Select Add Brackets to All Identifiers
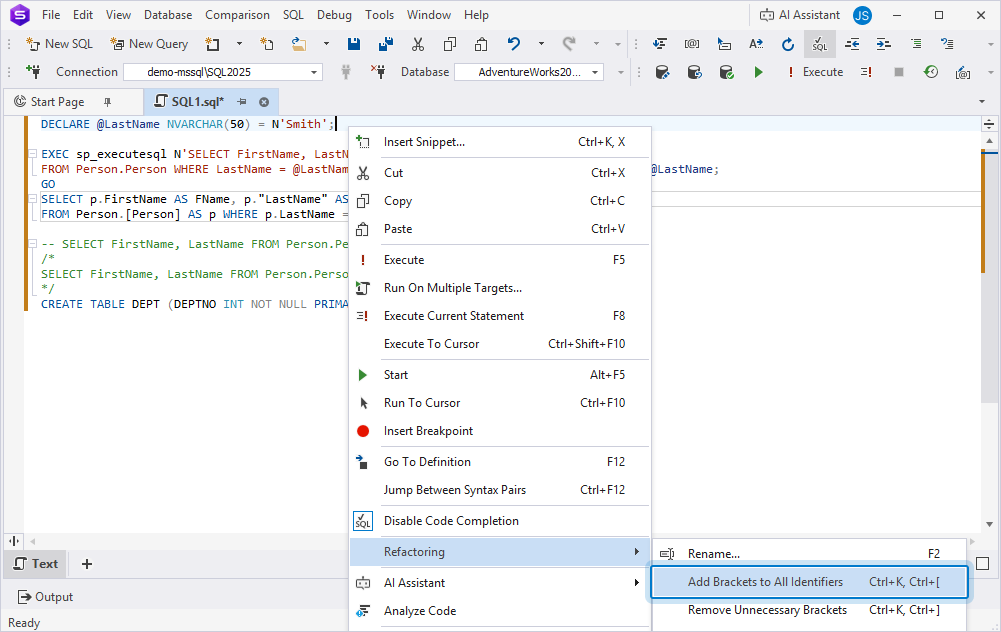1001x632 pixels. pos(809,582)
